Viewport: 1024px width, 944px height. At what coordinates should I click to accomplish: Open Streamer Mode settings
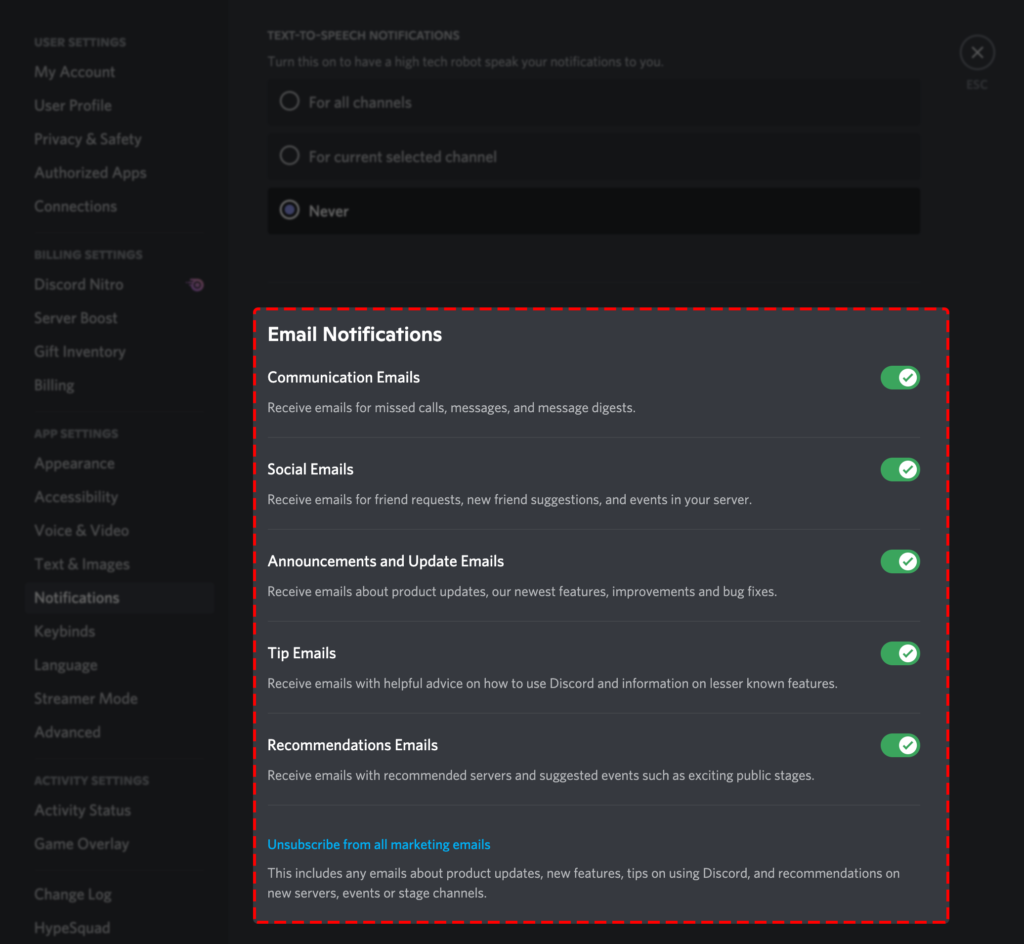coord(85,698)
